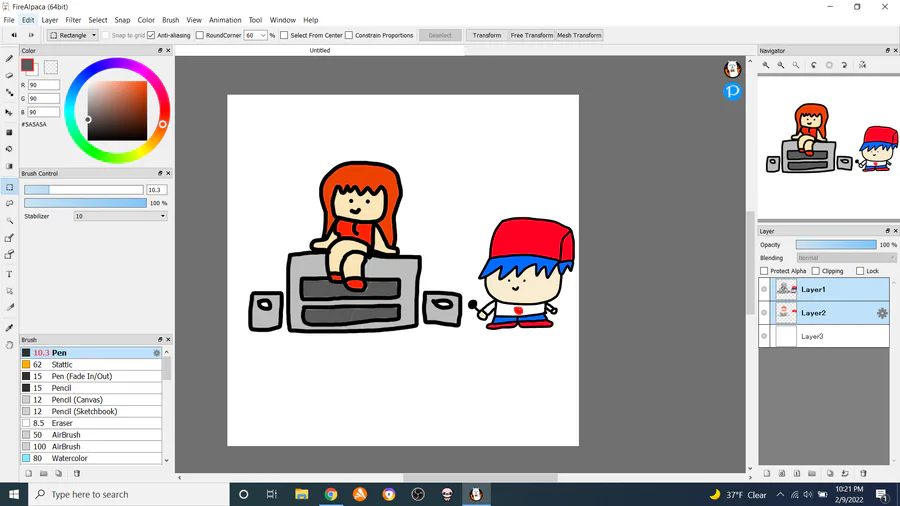Enable Protect Alpha checkbox

pyautogui.click(x=764, y=271)
